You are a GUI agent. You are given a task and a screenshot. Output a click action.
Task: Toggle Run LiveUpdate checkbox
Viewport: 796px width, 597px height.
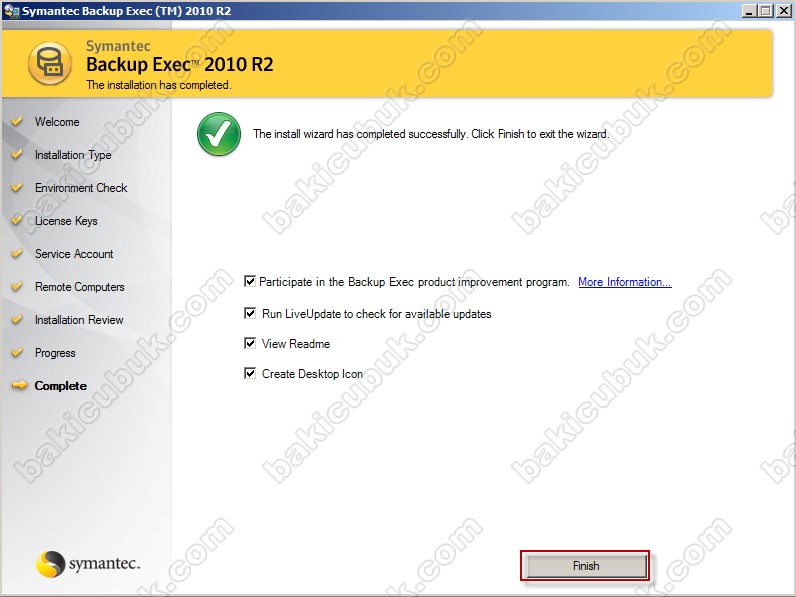pos(250,313)
